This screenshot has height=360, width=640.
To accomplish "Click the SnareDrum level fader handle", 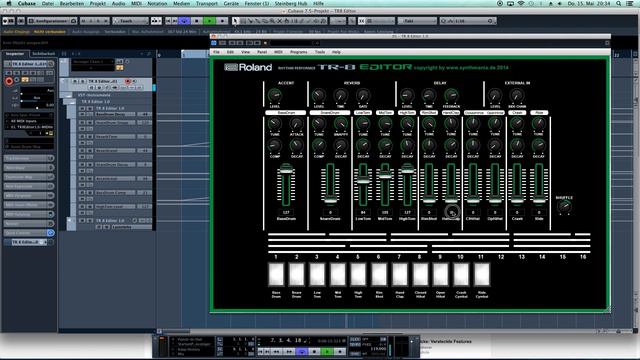I will [330, 200].
